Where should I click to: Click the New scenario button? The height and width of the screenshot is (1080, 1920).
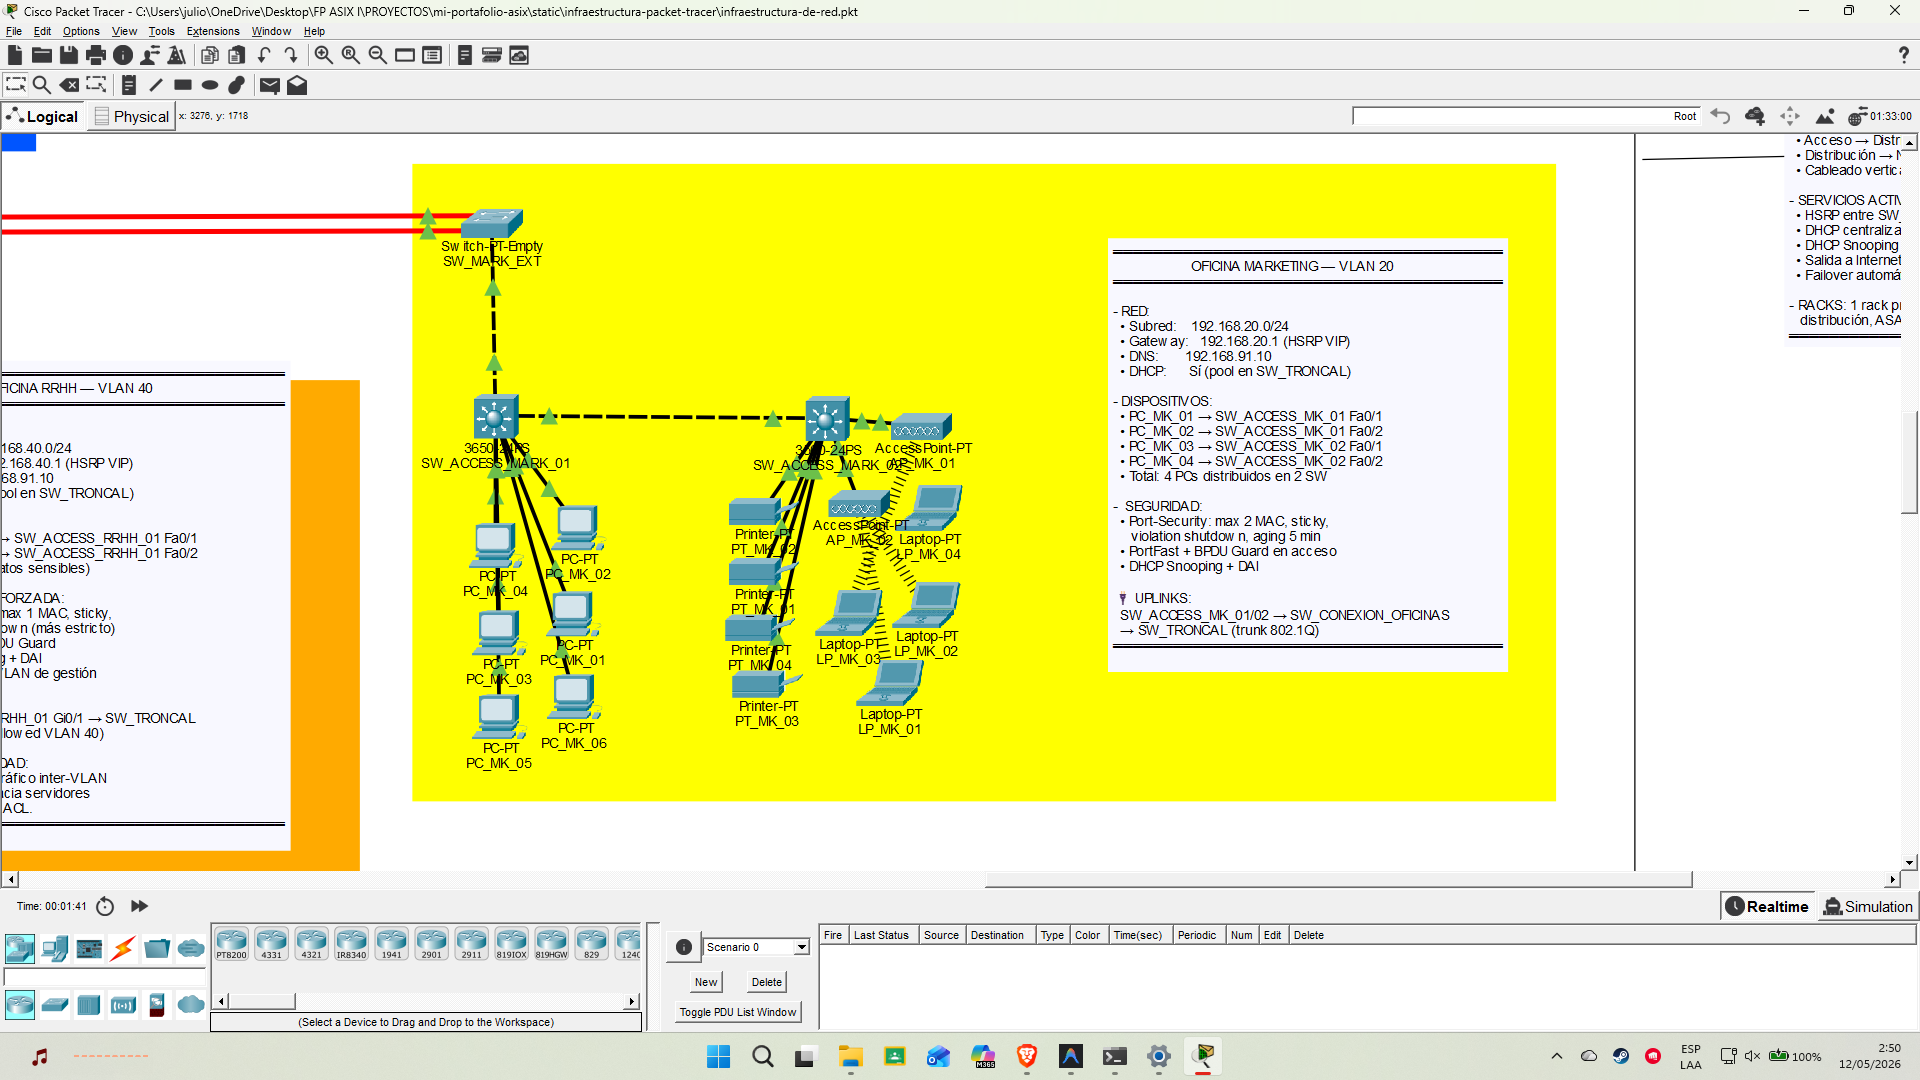point(706,982)
